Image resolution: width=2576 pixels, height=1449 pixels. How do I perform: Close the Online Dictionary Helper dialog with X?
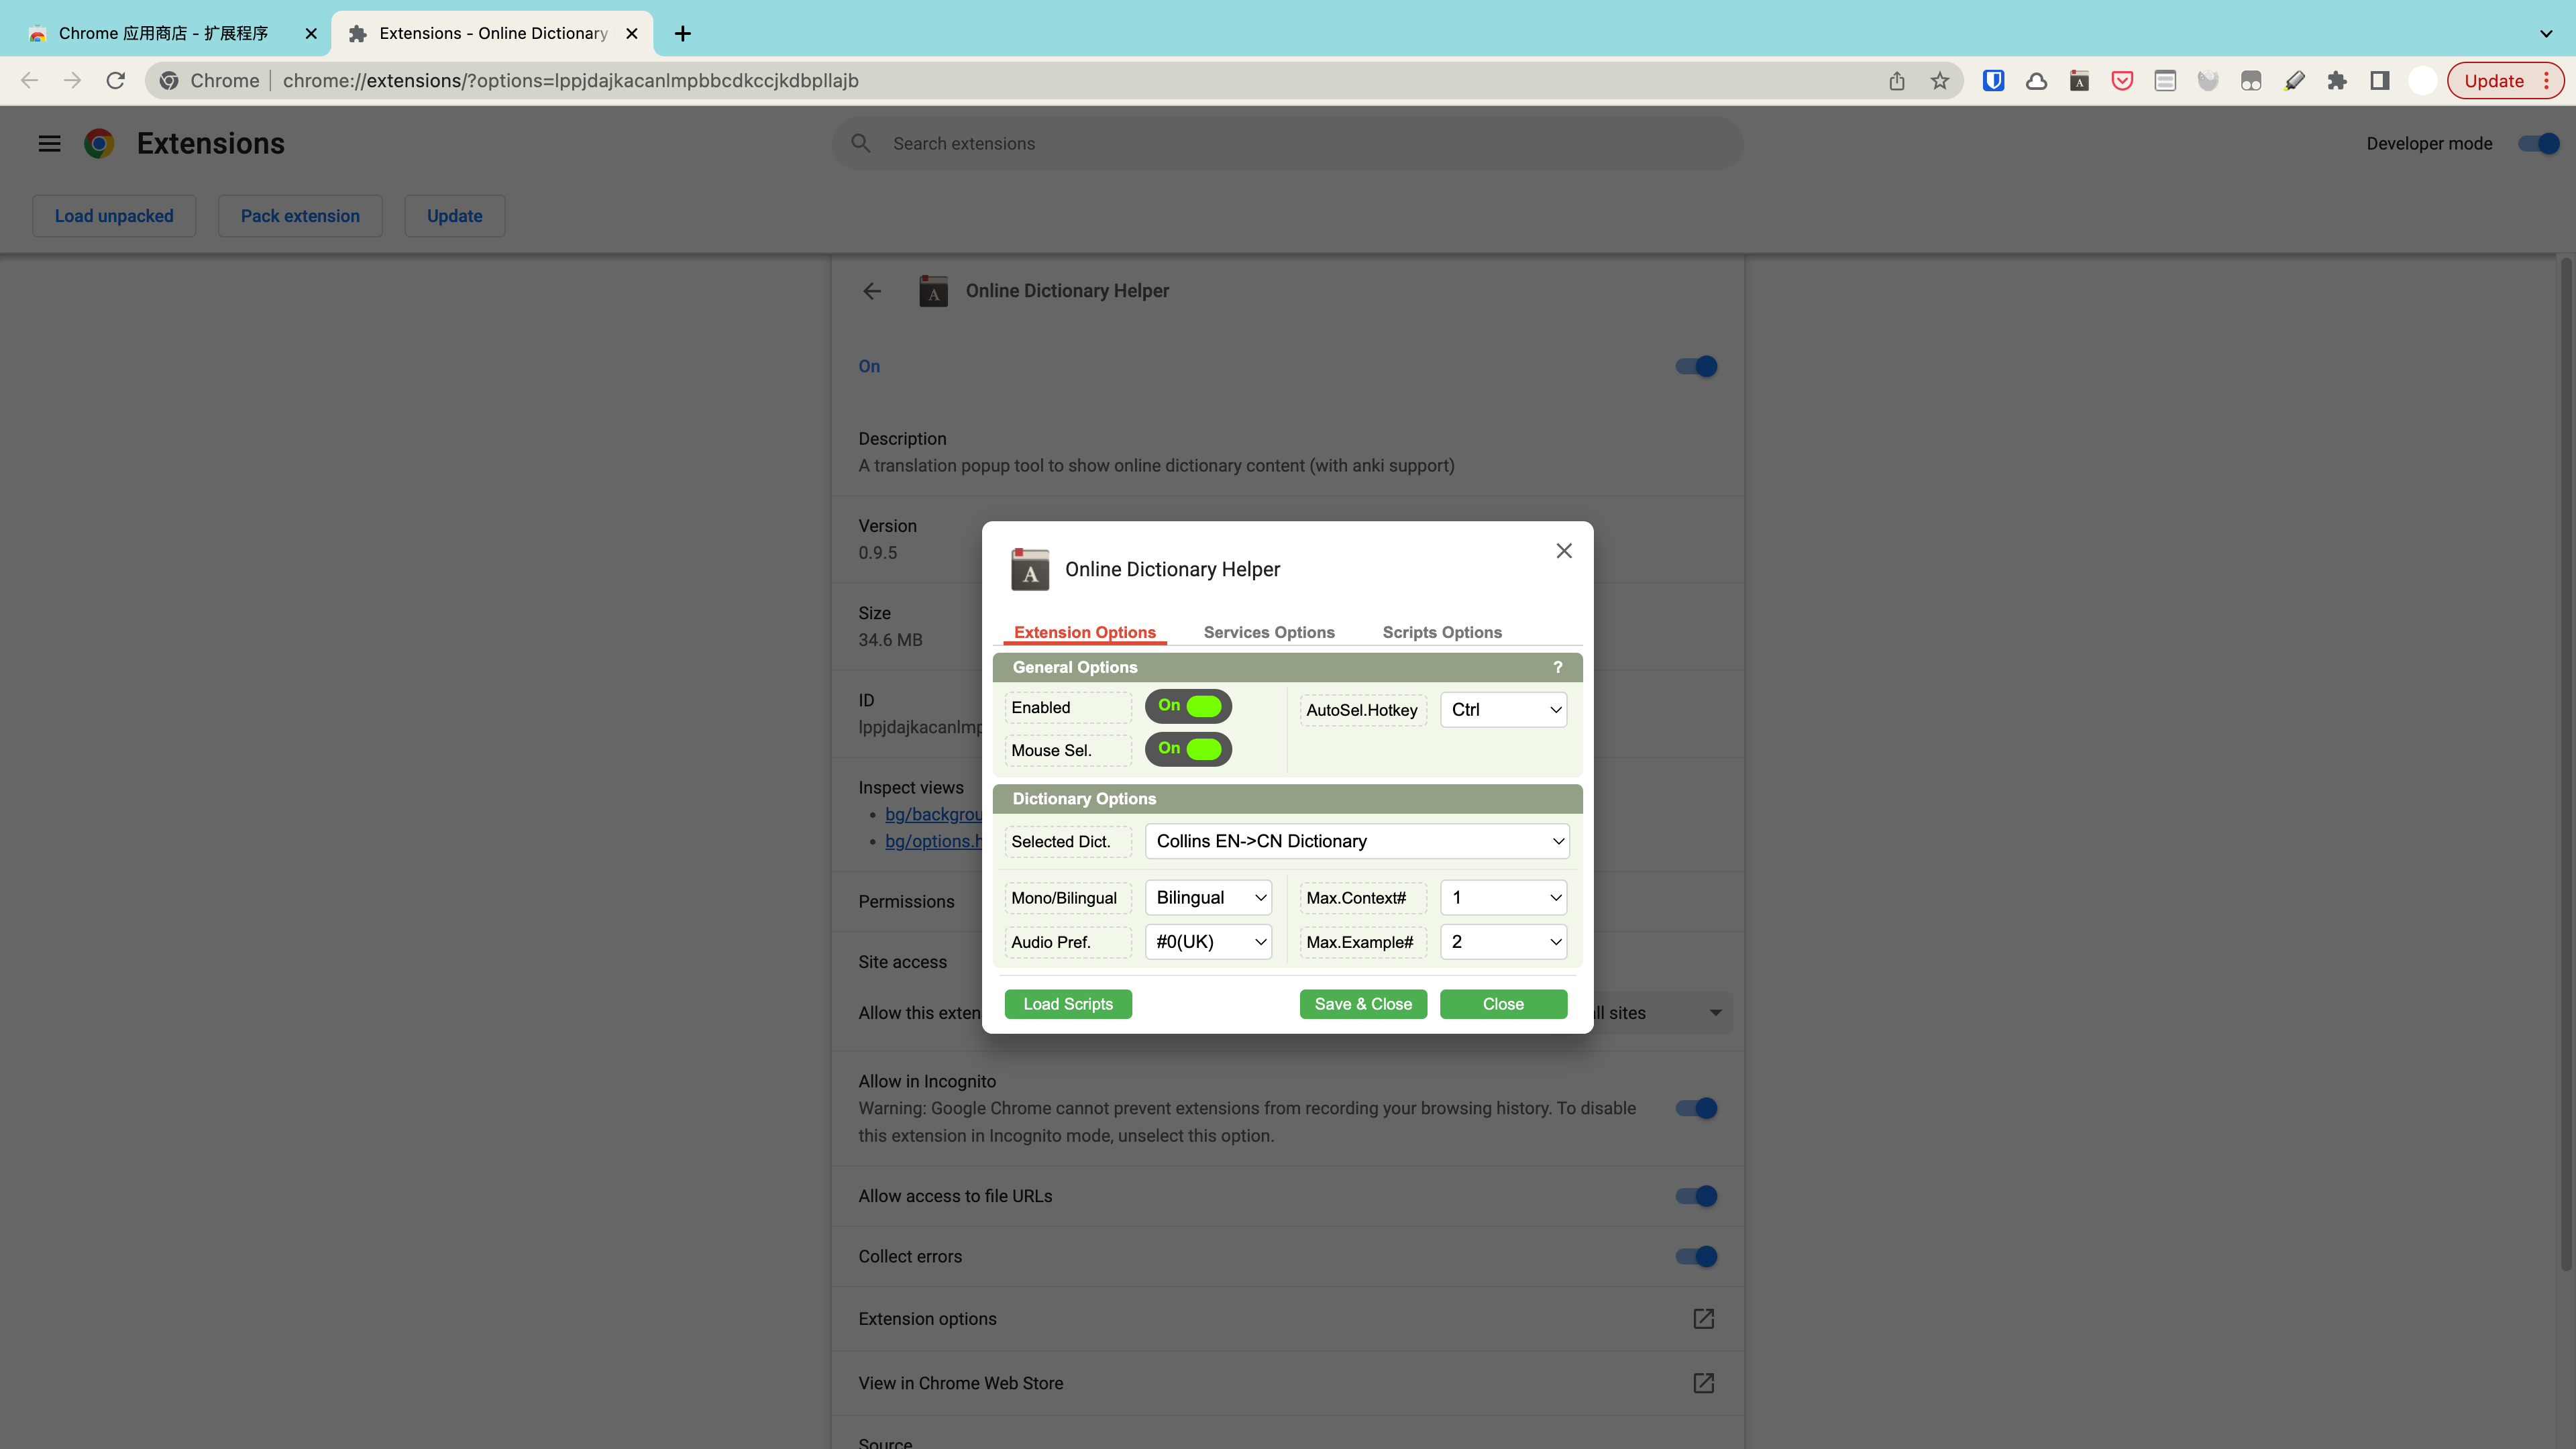[1564, 551]
